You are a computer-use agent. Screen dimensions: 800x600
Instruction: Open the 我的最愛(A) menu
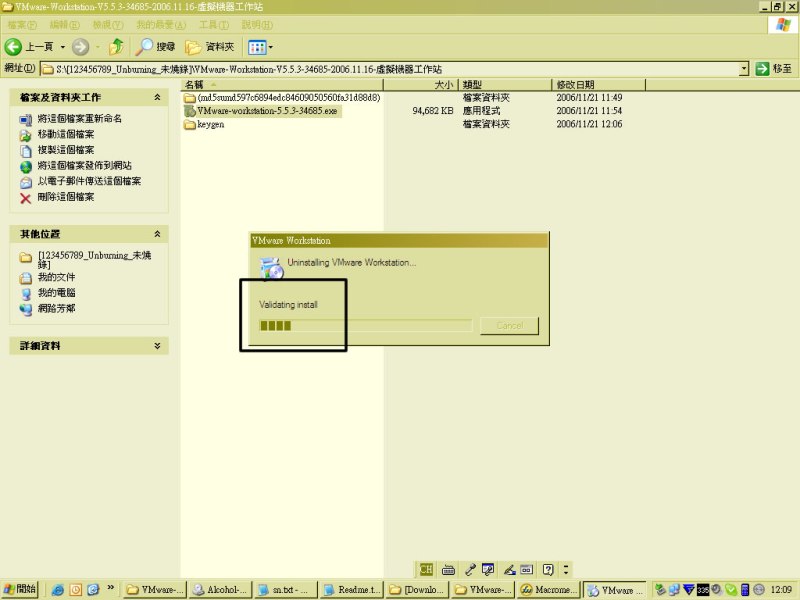[161, 24]
